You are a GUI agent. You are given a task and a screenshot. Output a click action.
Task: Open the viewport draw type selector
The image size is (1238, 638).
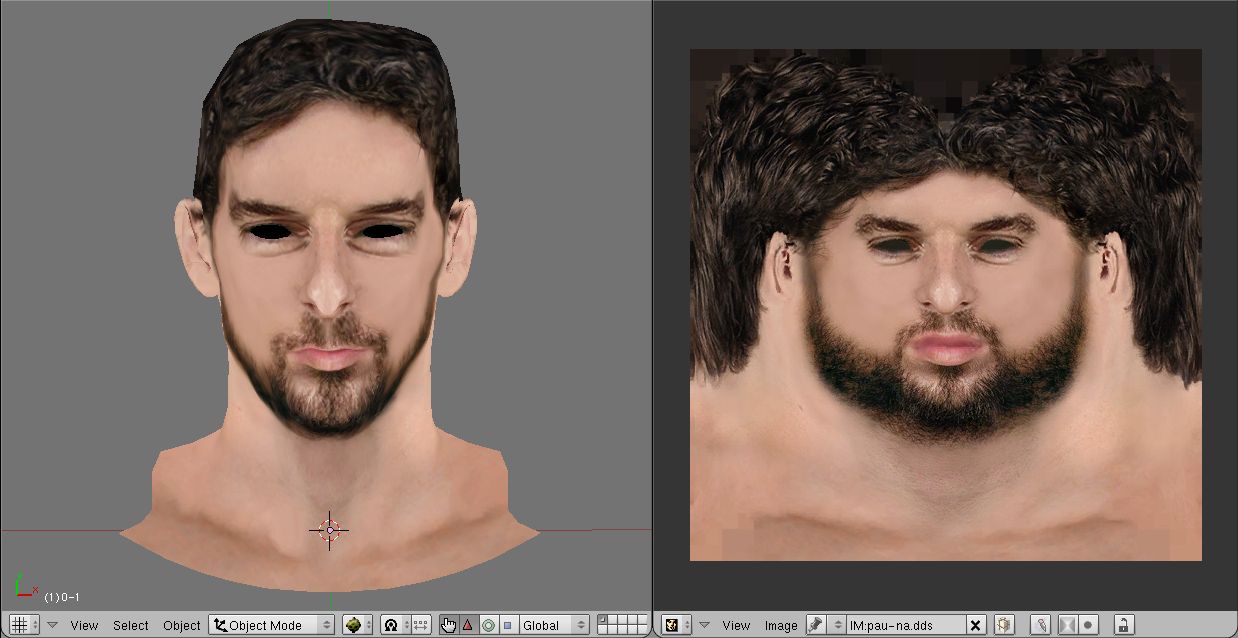coord(357,625)
